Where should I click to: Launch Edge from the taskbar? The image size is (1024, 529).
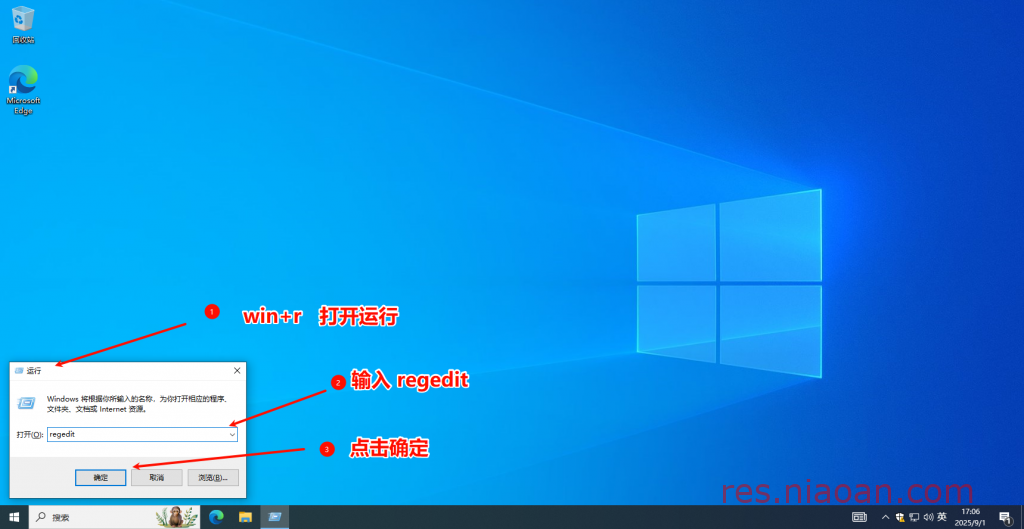(x=216, y=517)
